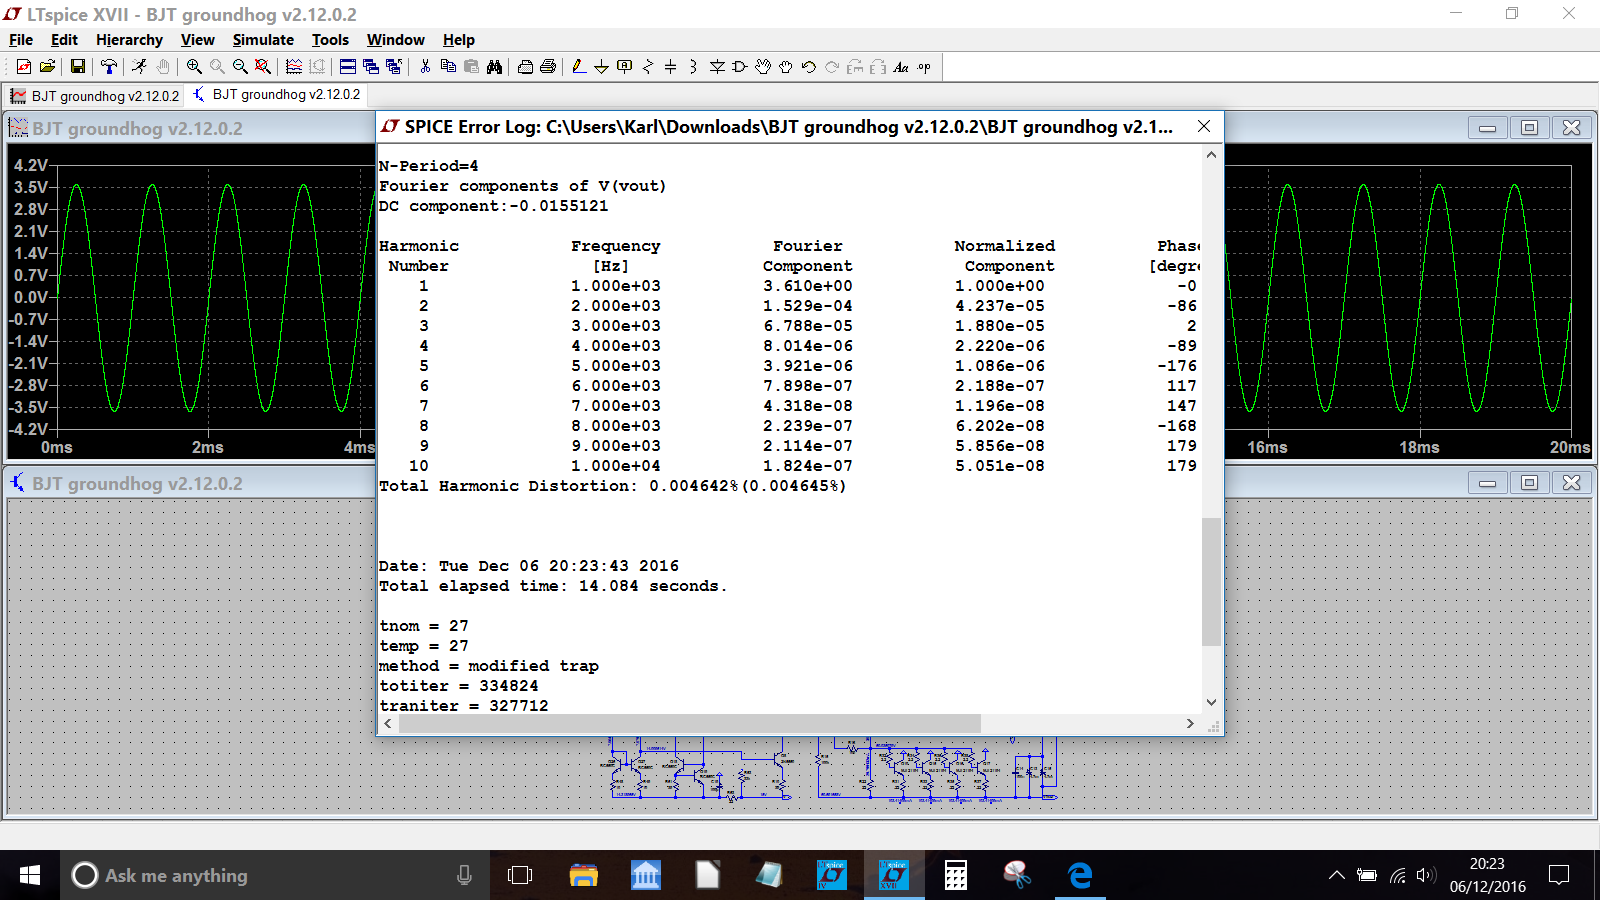1600x900 pixels.
Task: Cascade the windows with the cascade icon
Action: tap(371, 67)
